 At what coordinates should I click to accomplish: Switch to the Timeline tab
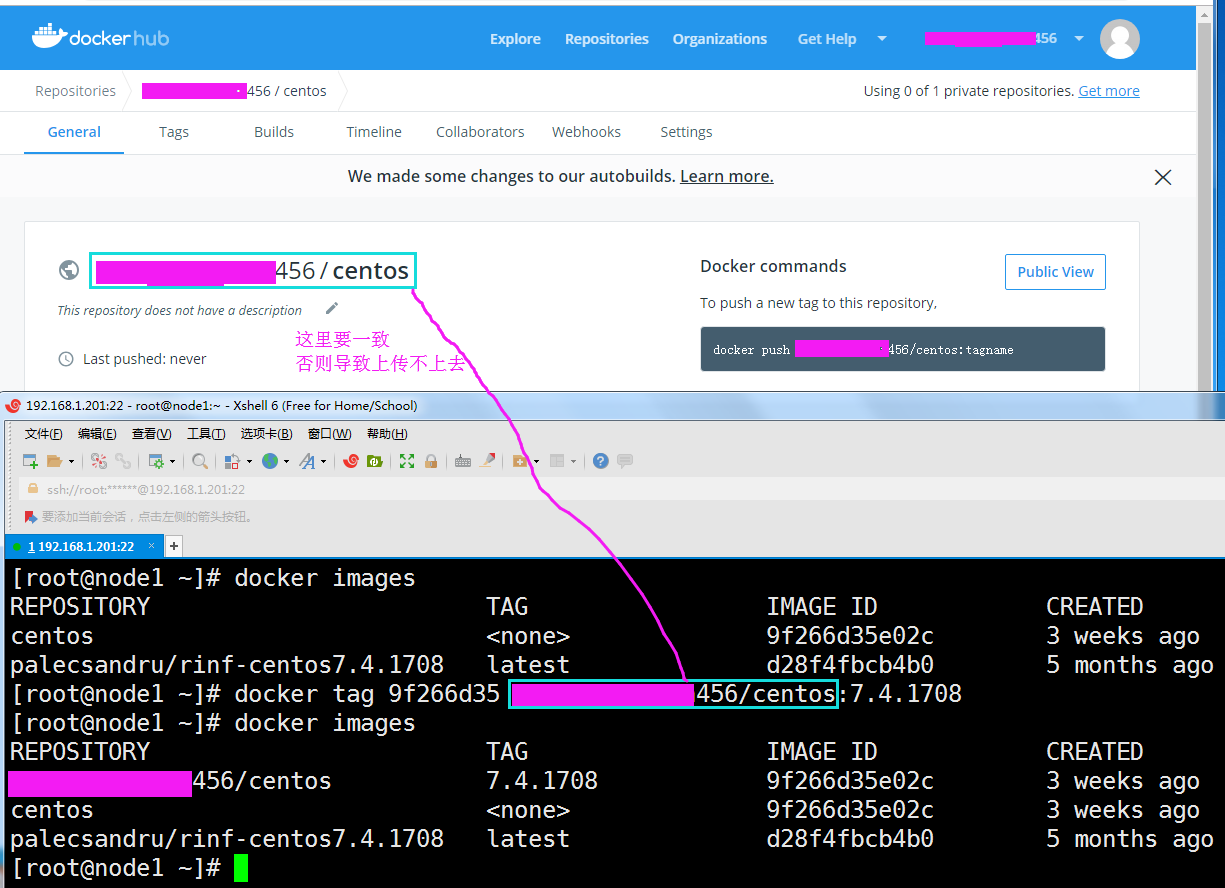point(374,132)
